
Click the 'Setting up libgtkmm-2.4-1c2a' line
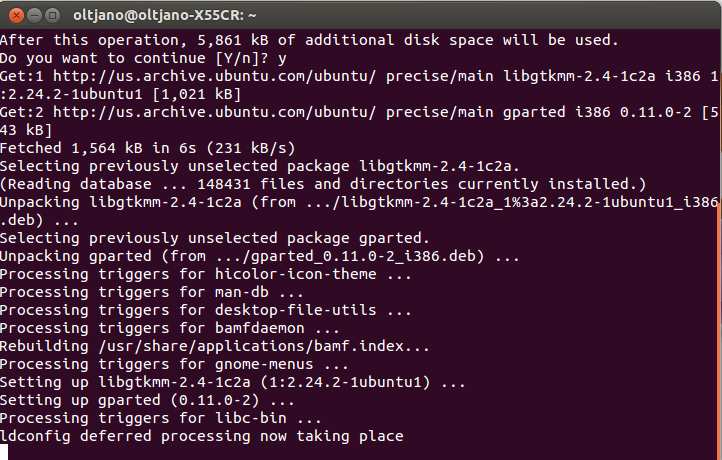coord(233,382)
